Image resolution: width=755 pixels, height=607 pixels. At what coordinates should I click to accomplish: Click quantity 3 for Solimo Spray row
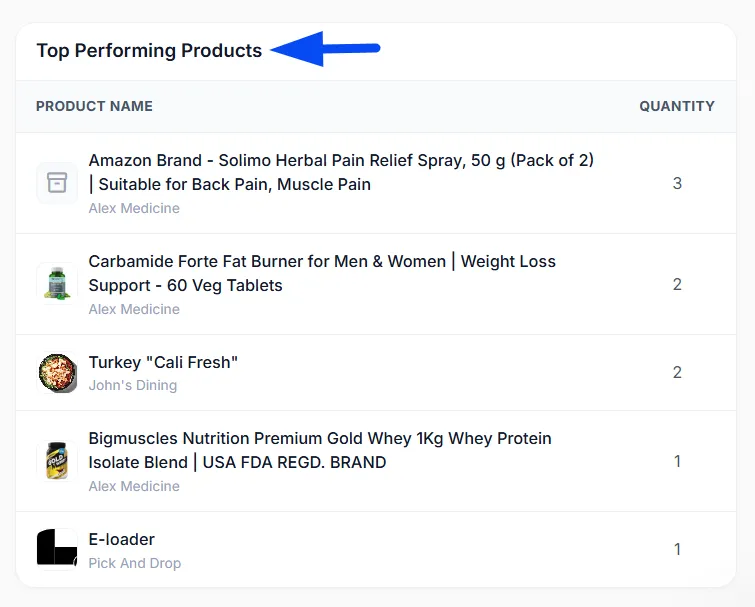click(x=677, y=183)
